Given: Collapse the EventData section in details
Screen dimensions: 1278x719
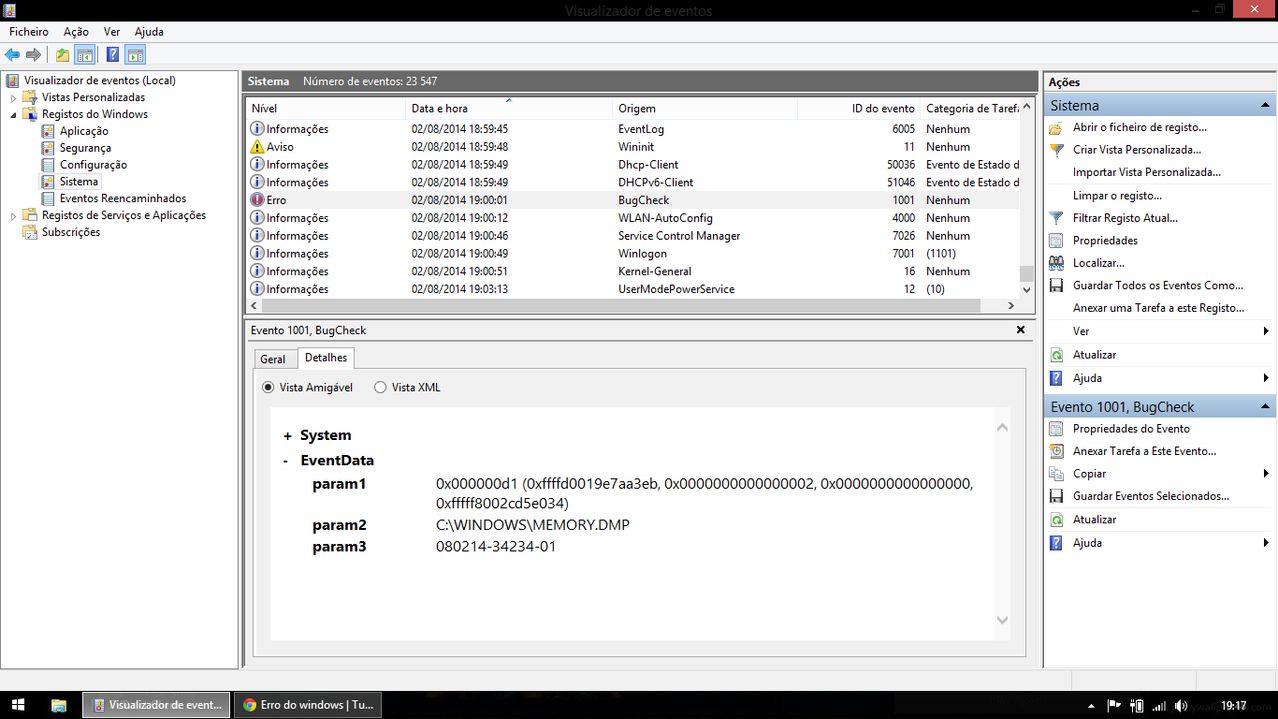Looking at the screenshot, I should [286, 461].
